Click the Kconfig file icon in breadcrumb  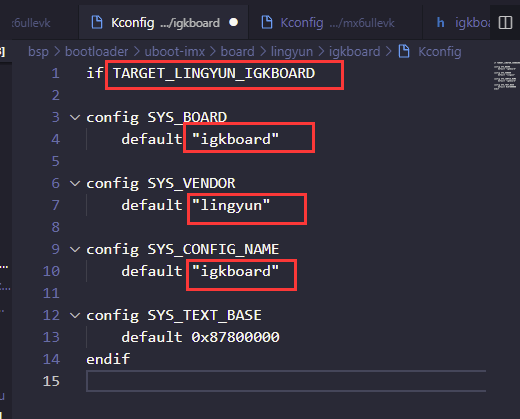tap(404, 51)
